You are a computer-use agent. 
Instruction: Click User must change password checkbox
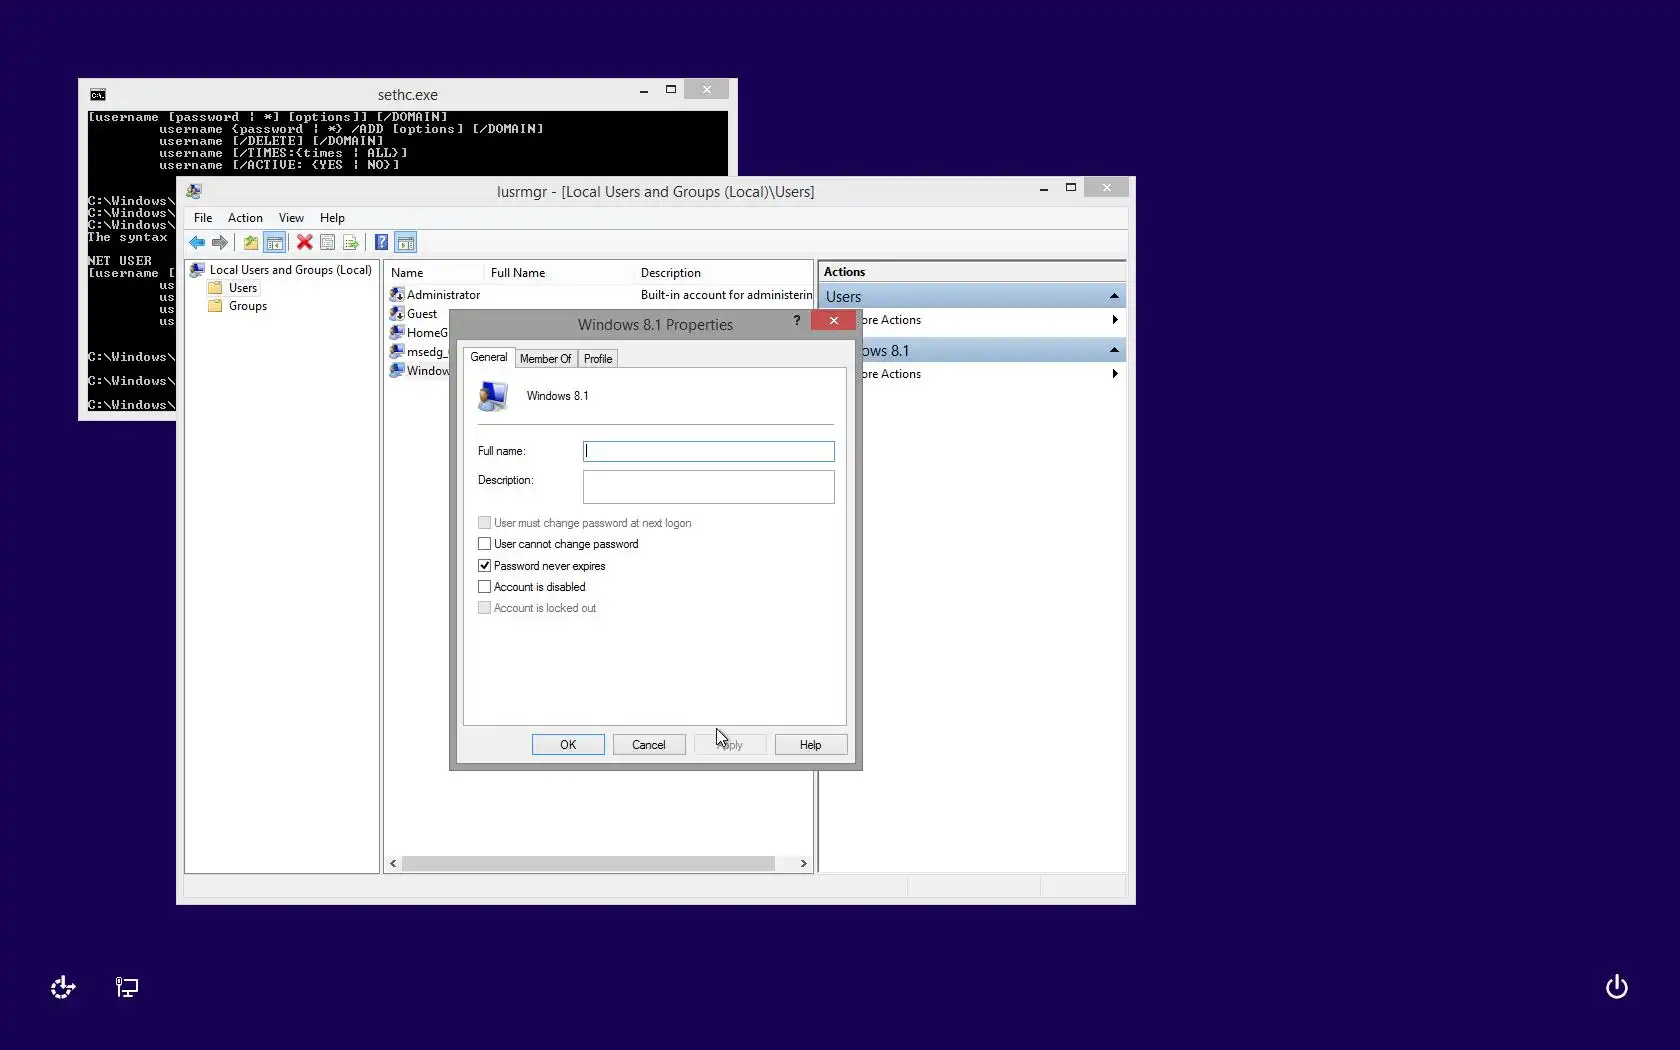[x=485, y=523]
